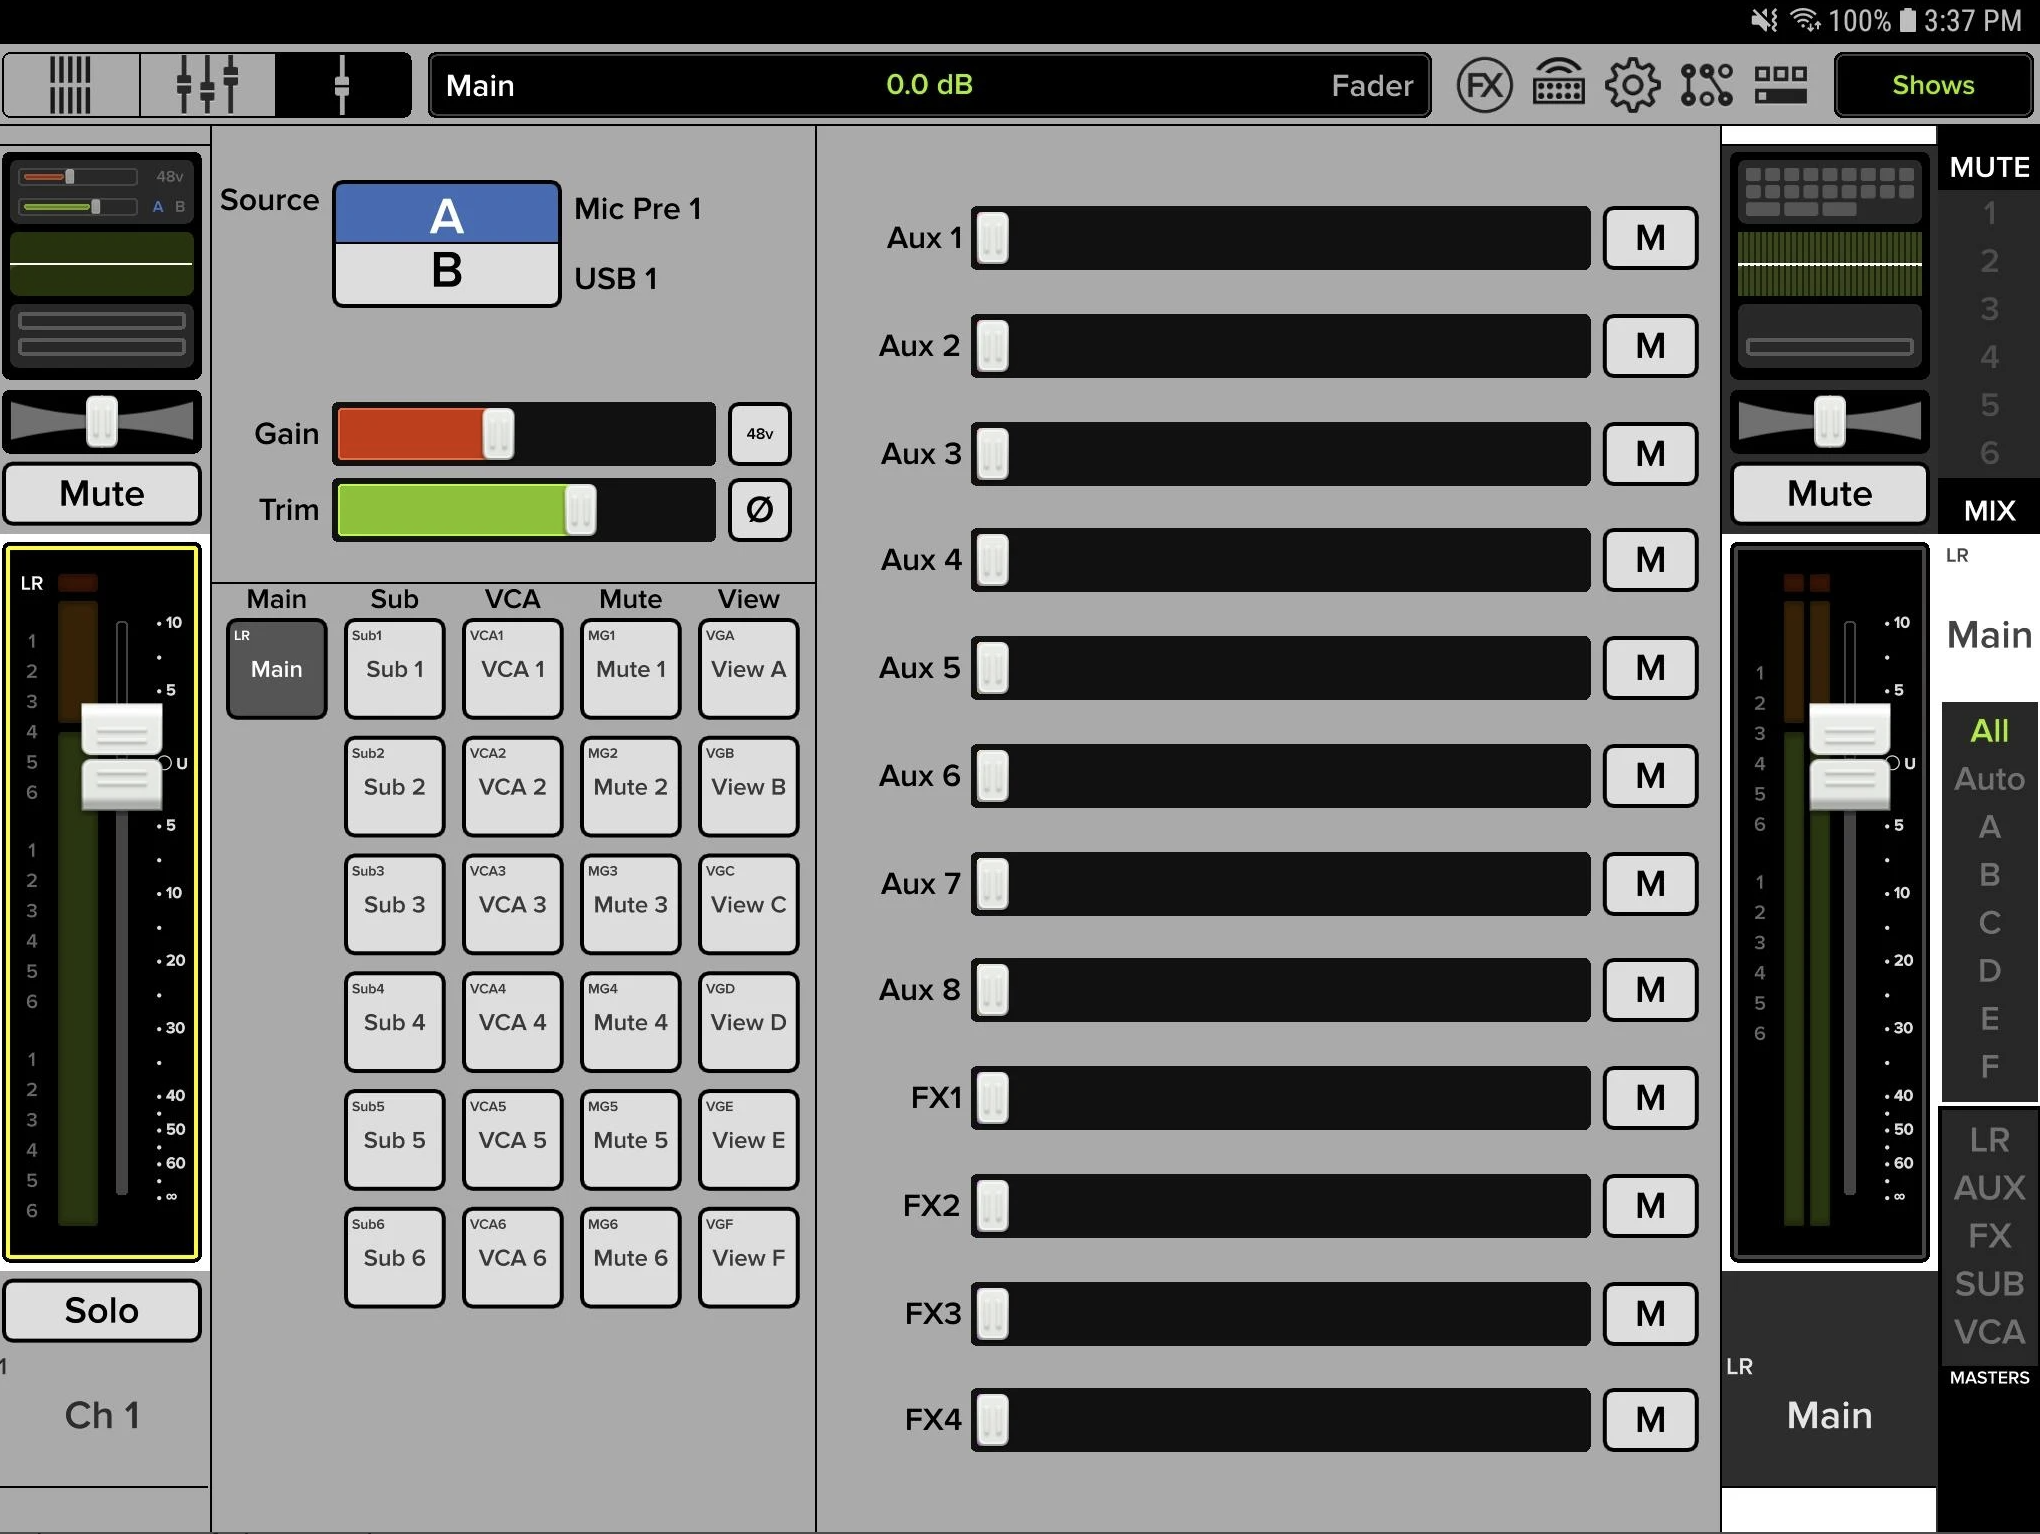Open the routing patch matrix icon
The width and height of the screenshot is (2040, 1534).
1706,85
